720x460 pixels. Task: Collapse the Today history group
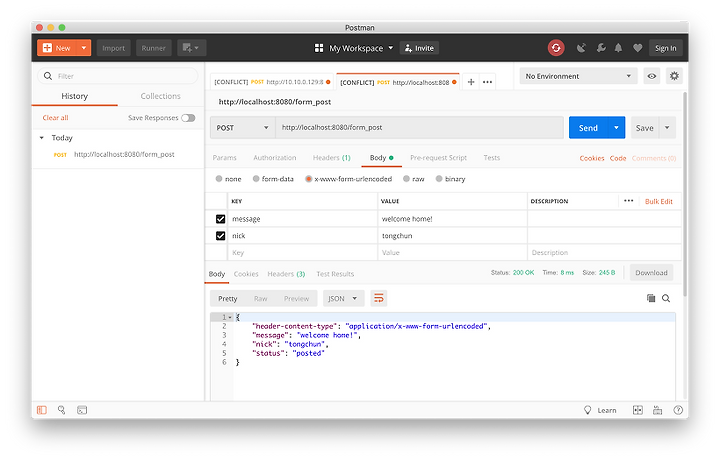pyautogui.click(x=42, y=138)
